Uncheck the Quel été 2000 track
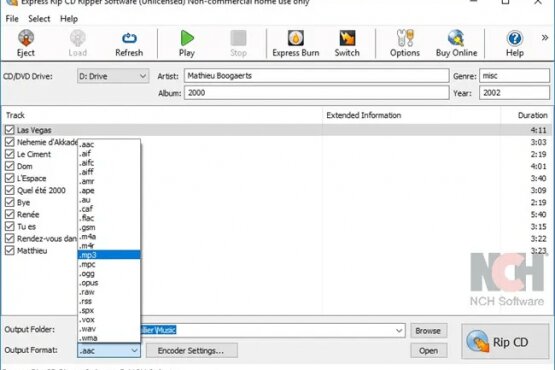Image resolution: width=555 pixels, height=370 pixels. click(10, 190)
